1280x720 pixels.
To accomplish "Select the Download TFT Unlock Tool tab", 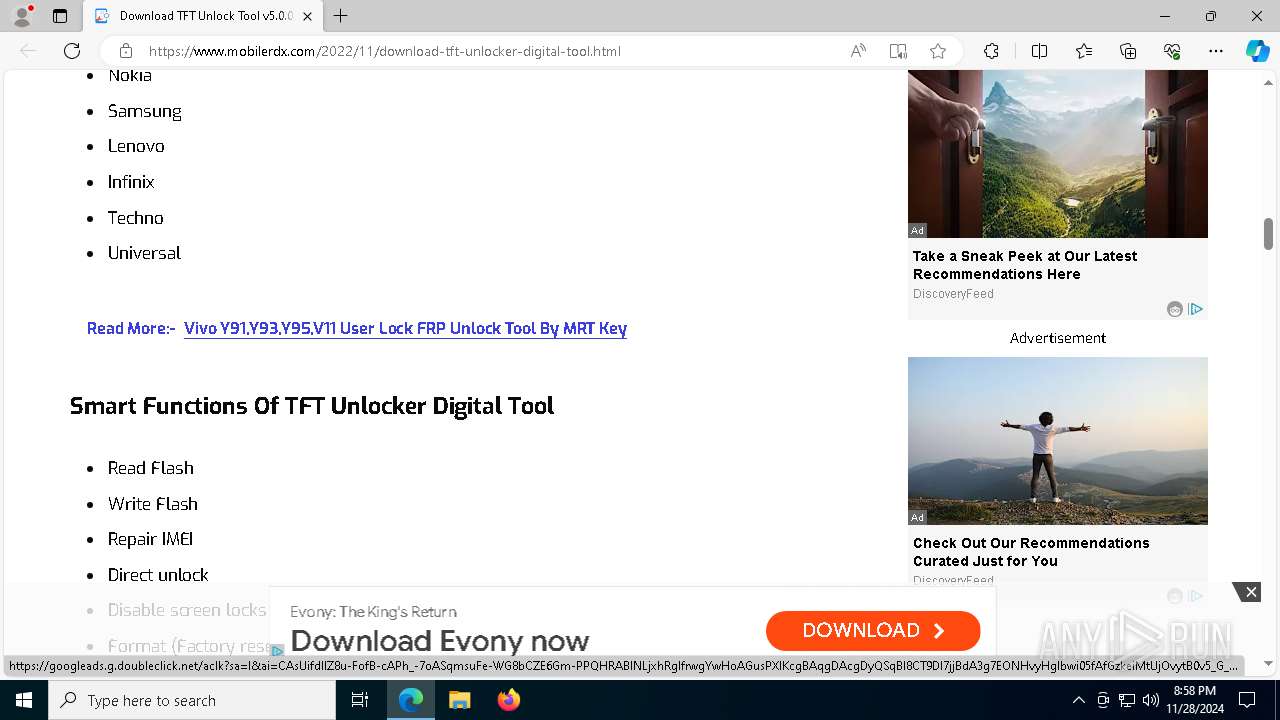I will pyautogui.click(x=203, y=16).
